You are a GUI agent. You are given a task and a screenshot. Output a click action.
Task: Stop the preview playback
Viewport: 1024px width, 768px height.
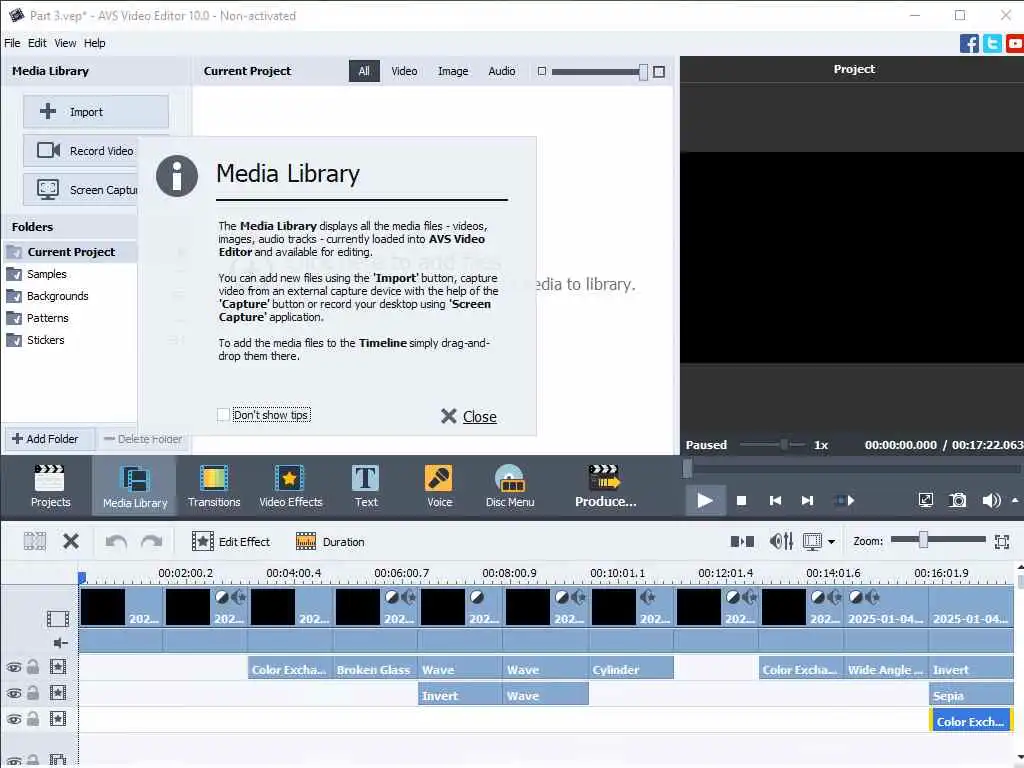coord(741,501)
